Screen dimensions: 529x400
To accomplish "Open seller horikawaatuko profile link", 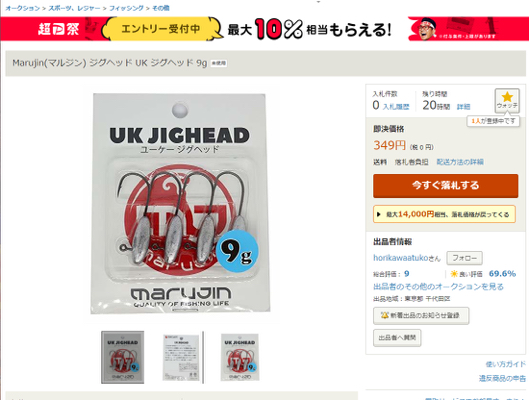I will click(x=407, y=258).
